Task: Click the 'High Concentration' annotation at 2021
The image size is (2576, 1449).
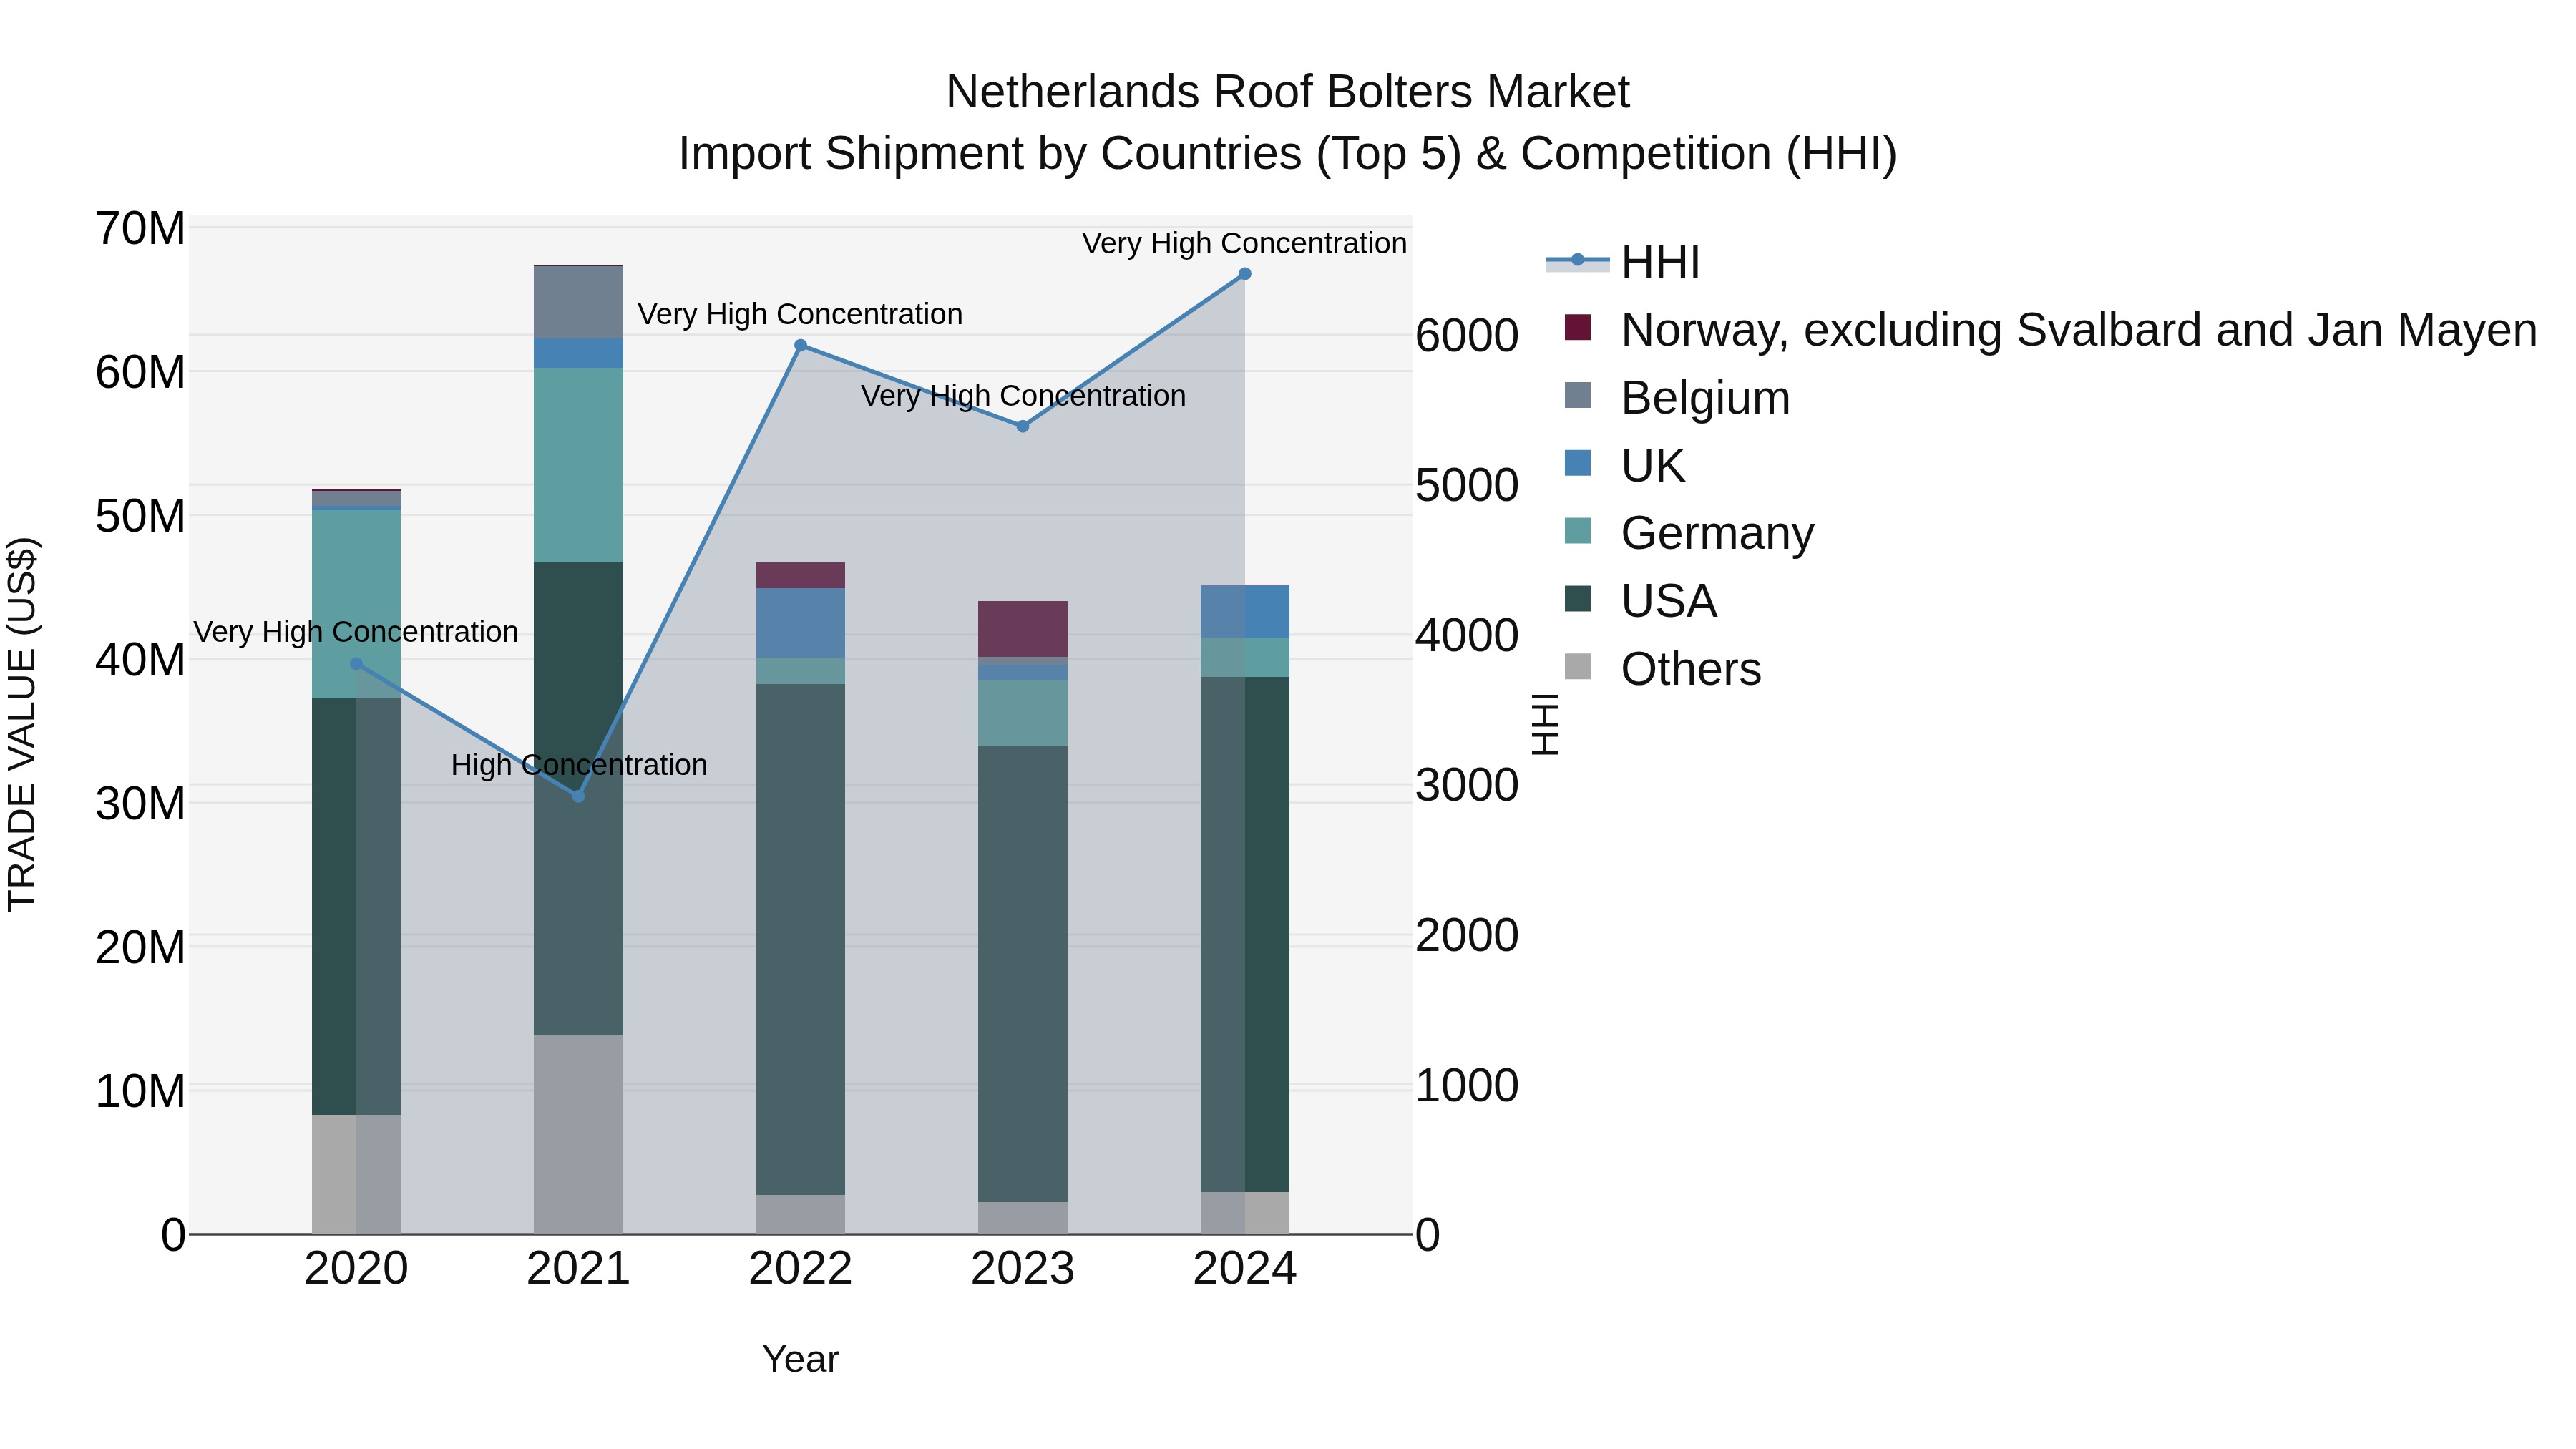Action: pos(579,765)
